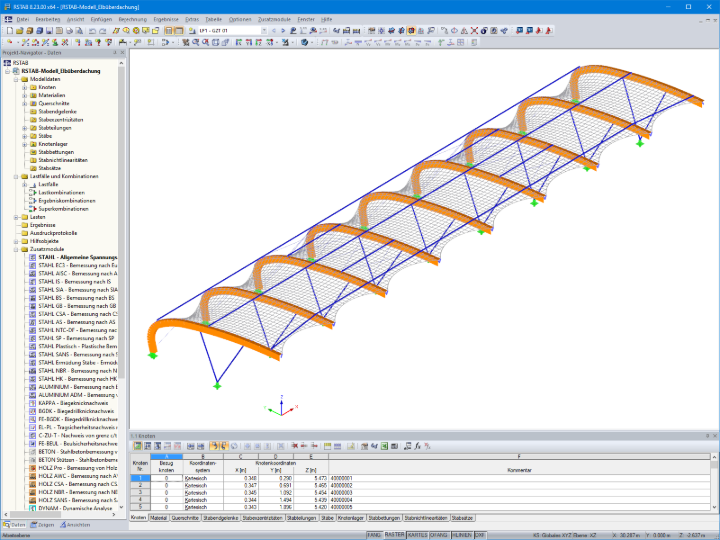Image resolution: width=720 pixels, height=540 pixels.
Task: Toggle RASTER grid in status bar
Action: pyautogui.click(x=394, y=535)
